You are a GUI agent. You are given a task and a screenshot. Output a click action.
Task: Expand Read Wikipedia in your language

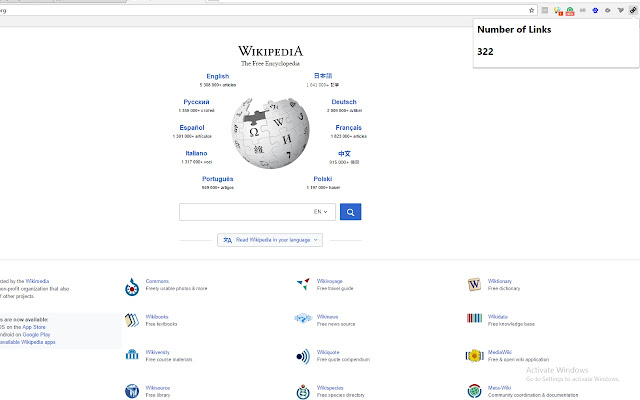coord(270,240)
